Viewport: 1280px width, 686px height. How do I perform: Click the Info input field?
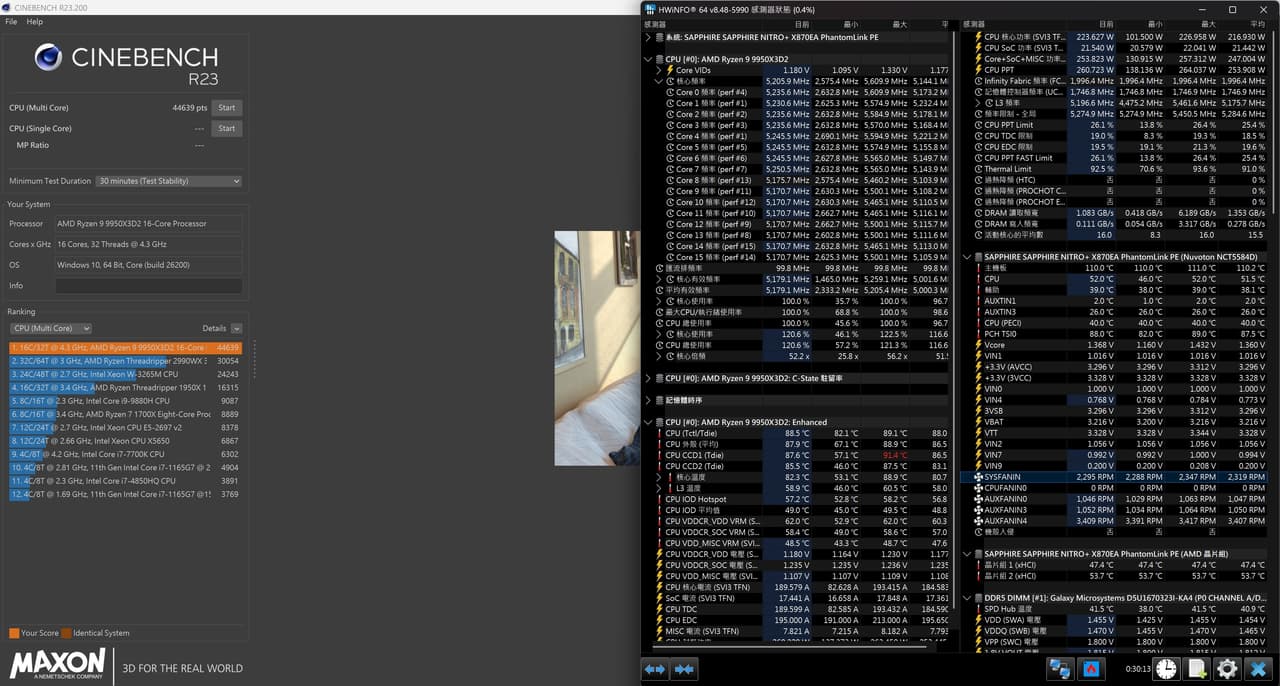point(148,286)
